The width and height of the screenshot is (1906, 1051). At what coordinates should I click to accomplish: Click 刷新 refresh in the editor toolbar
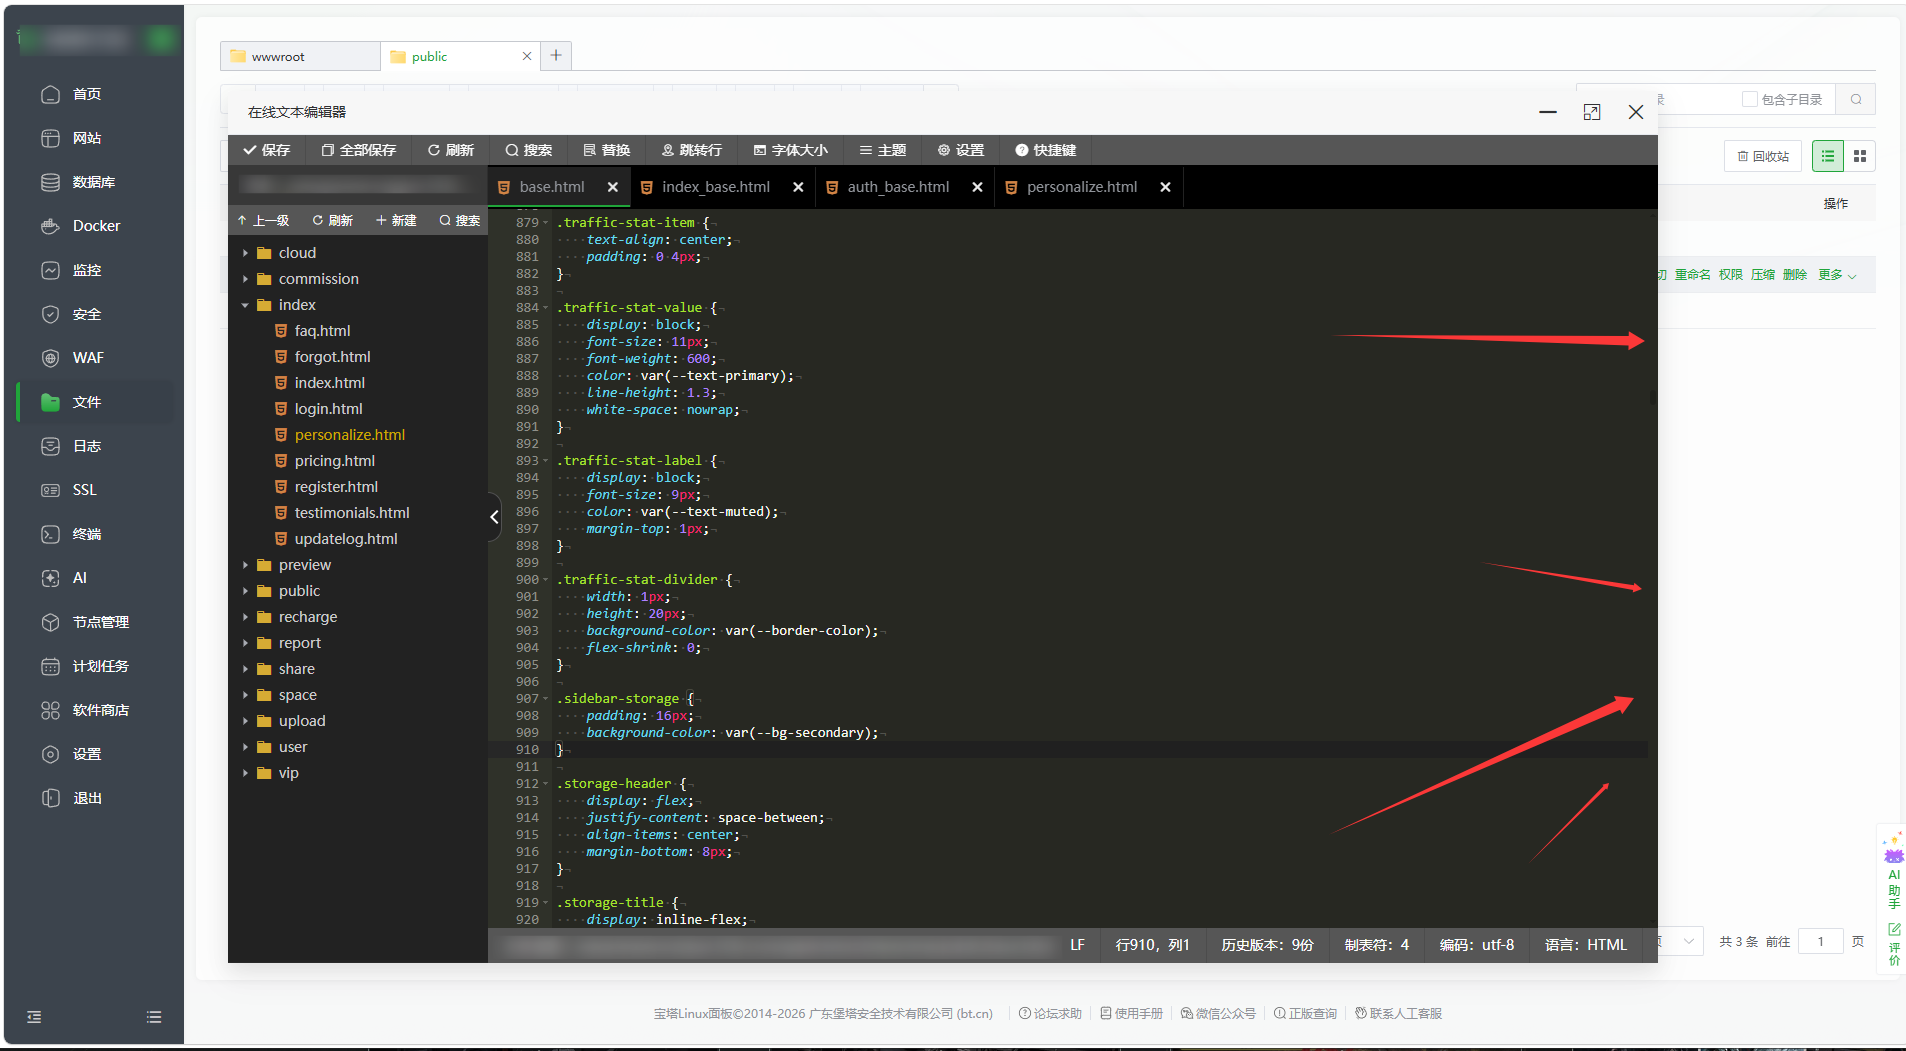tap(450, 150)
